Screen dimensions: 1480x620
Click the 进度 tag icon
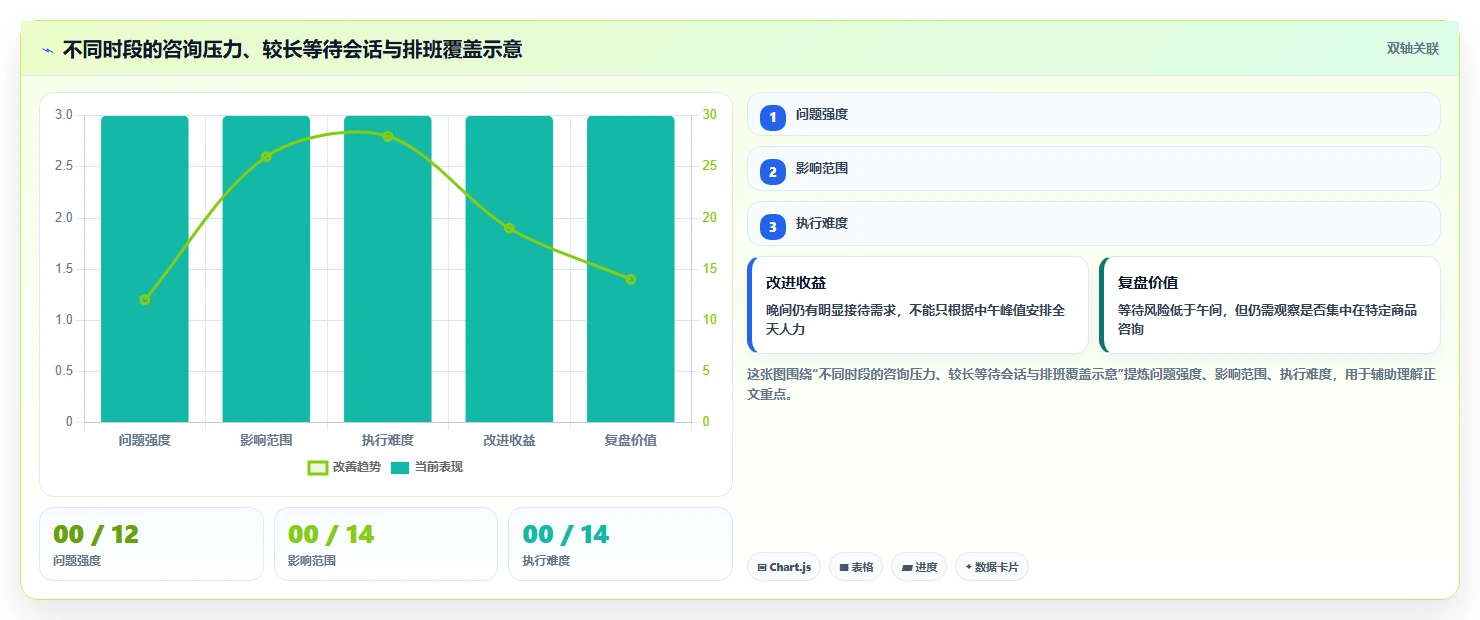[x=907, y=567]
